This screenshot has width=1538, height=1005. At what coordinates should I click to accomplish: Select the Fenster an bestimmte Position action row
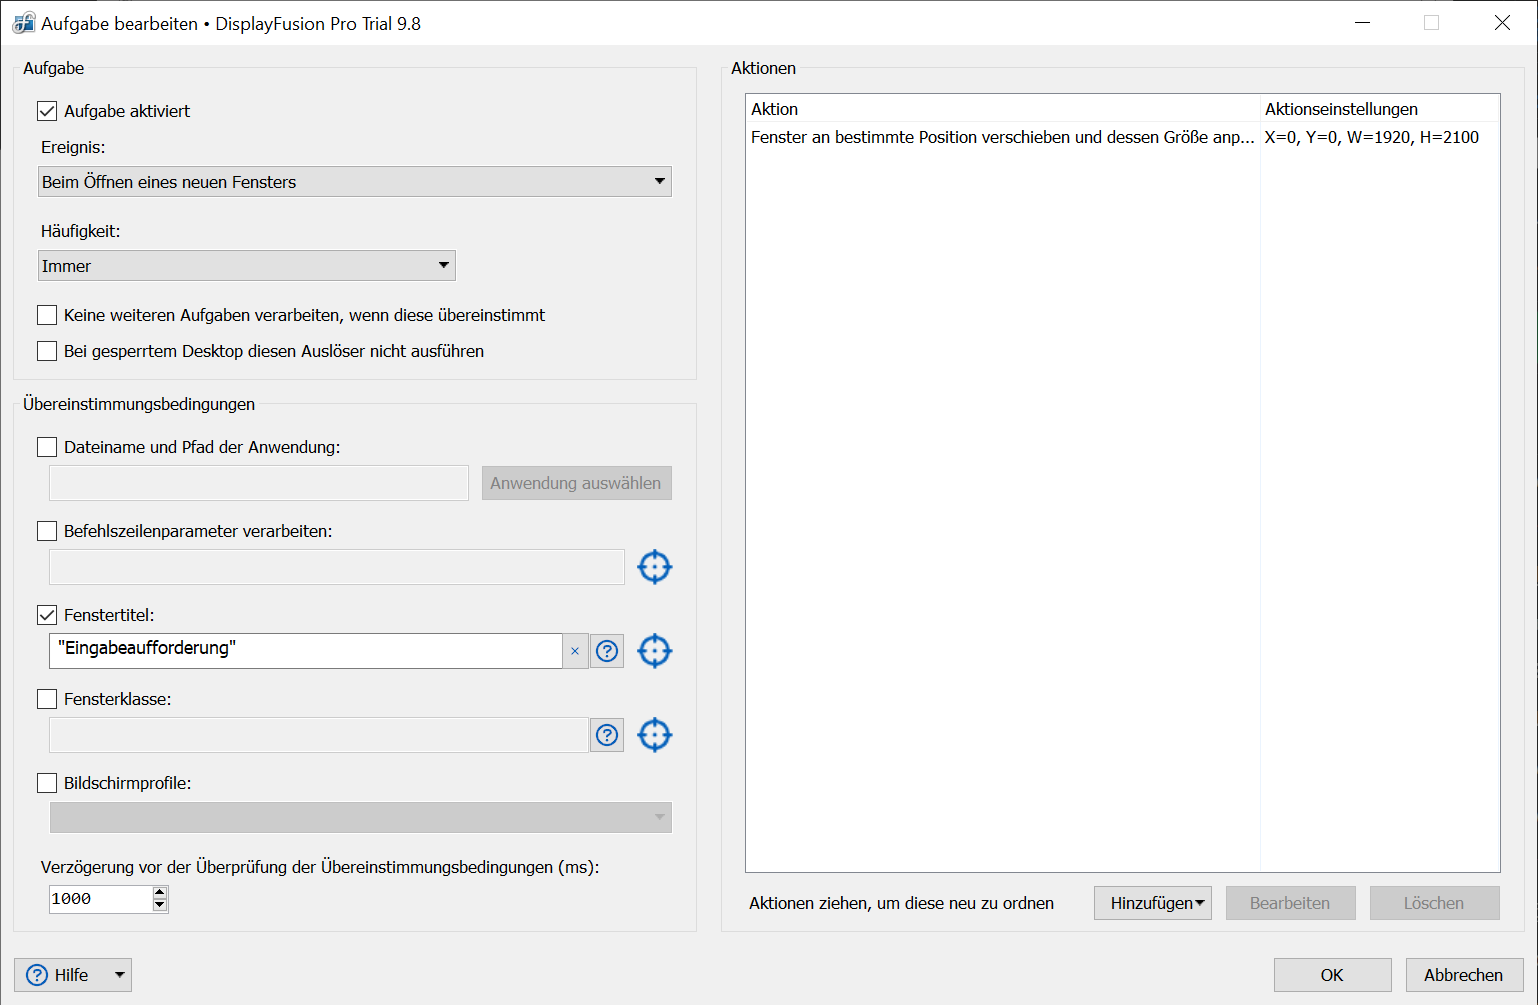(1002, 137)
